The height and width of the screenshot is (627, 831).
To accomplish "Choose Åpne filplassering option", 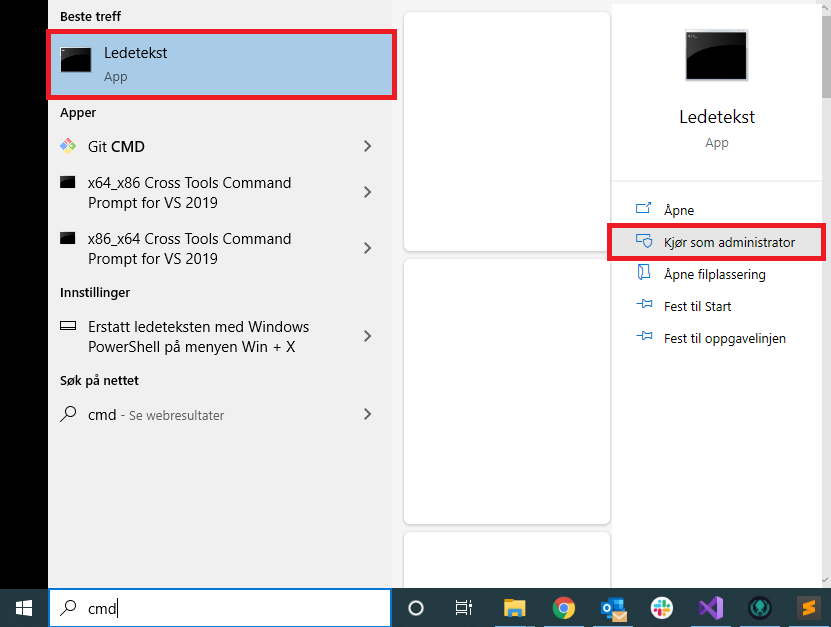I will (716, 274).
